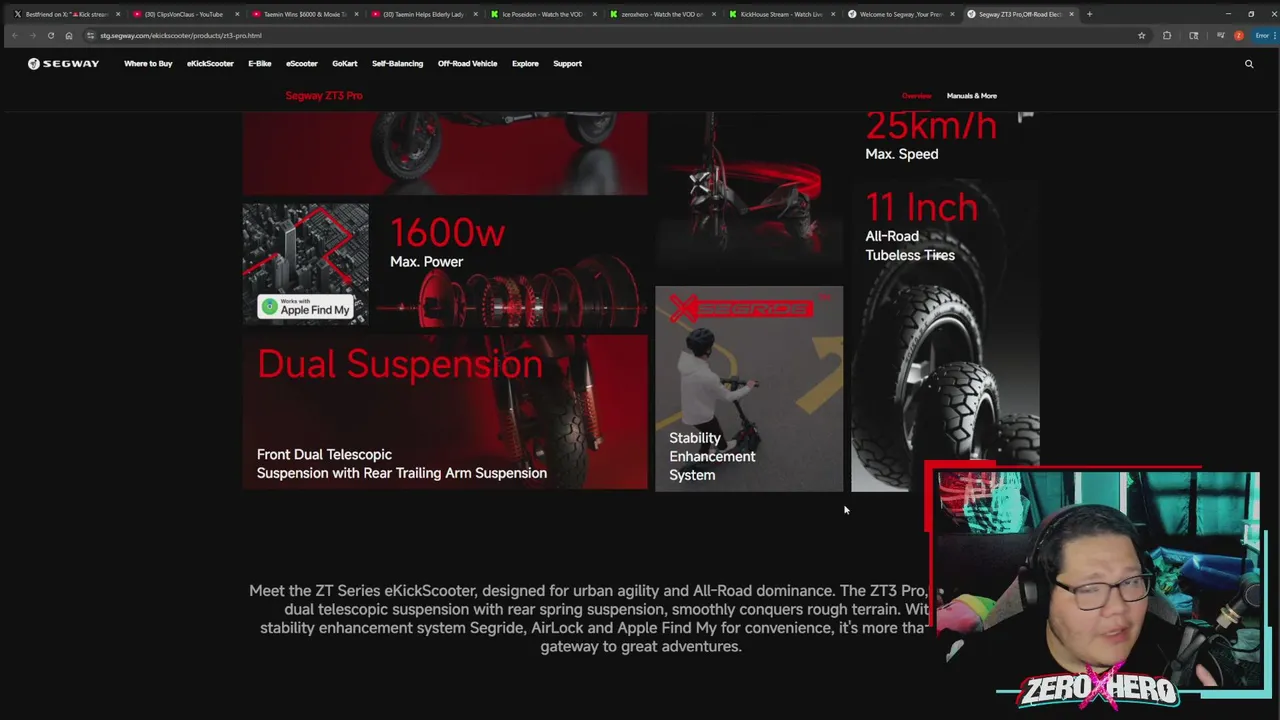Click the 1600w Max. Power text
1280x720 pixels.
coord(447,243)
